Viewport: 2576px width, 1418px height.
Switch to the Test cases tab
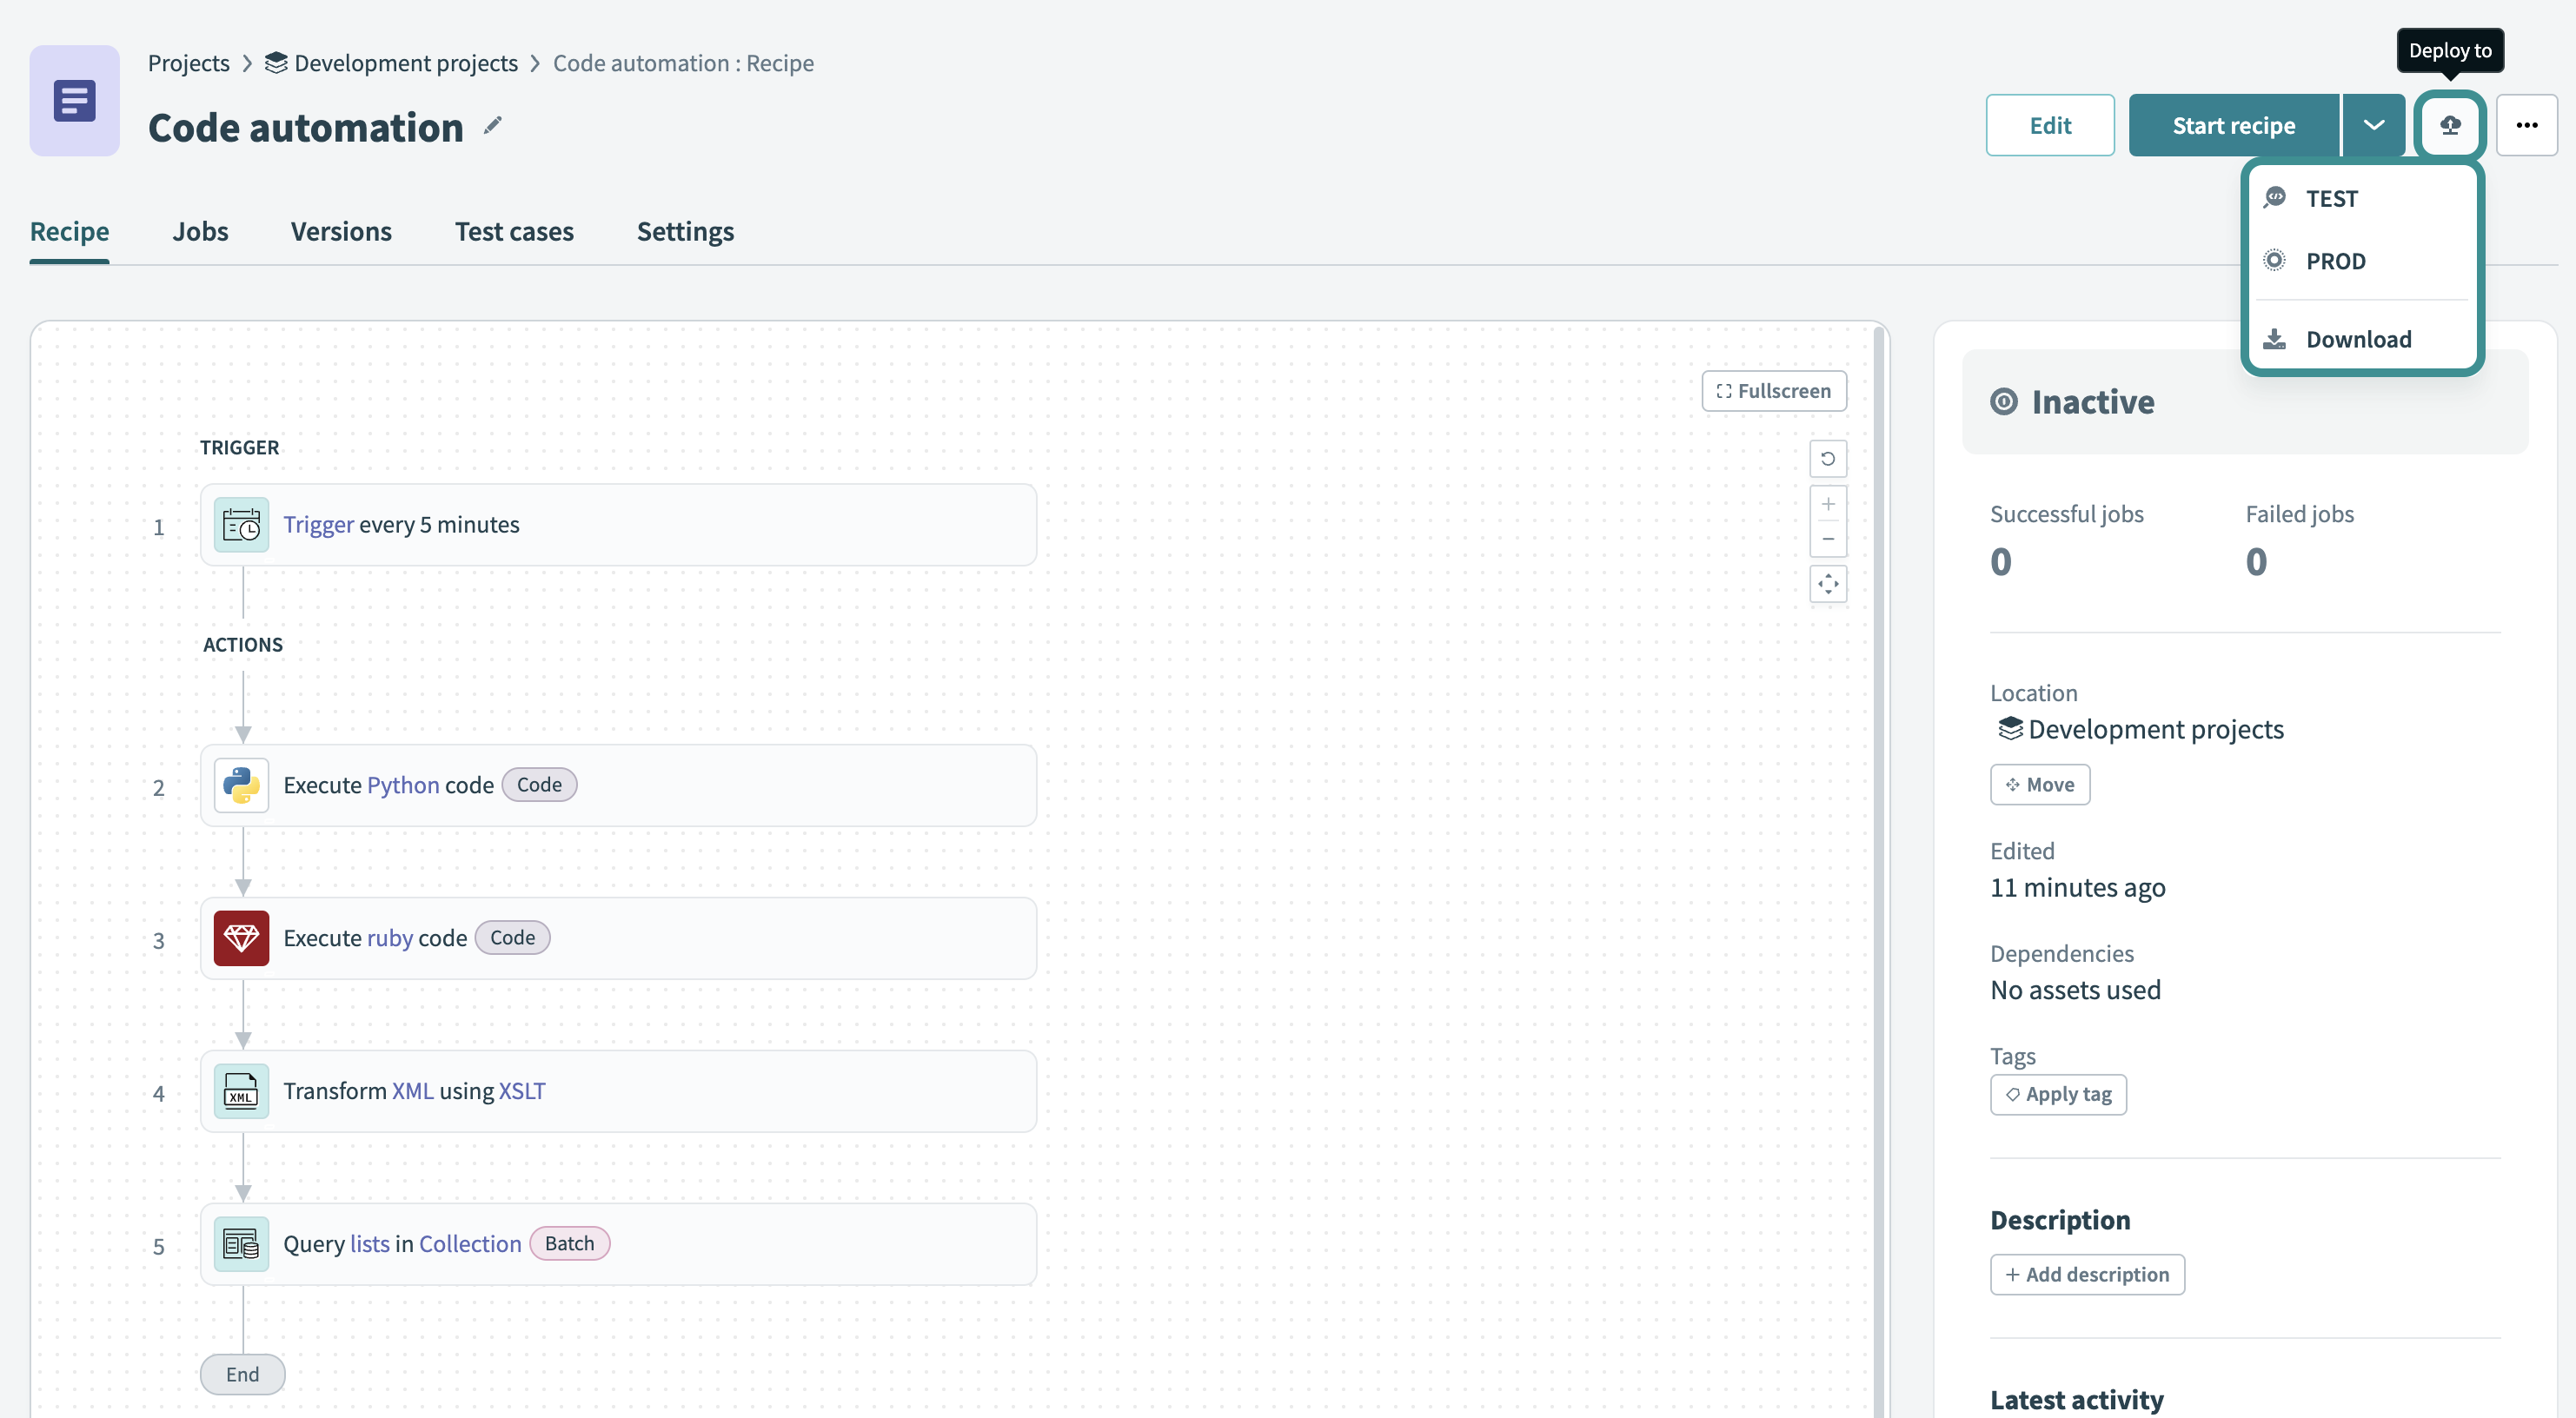coord(514,231)
